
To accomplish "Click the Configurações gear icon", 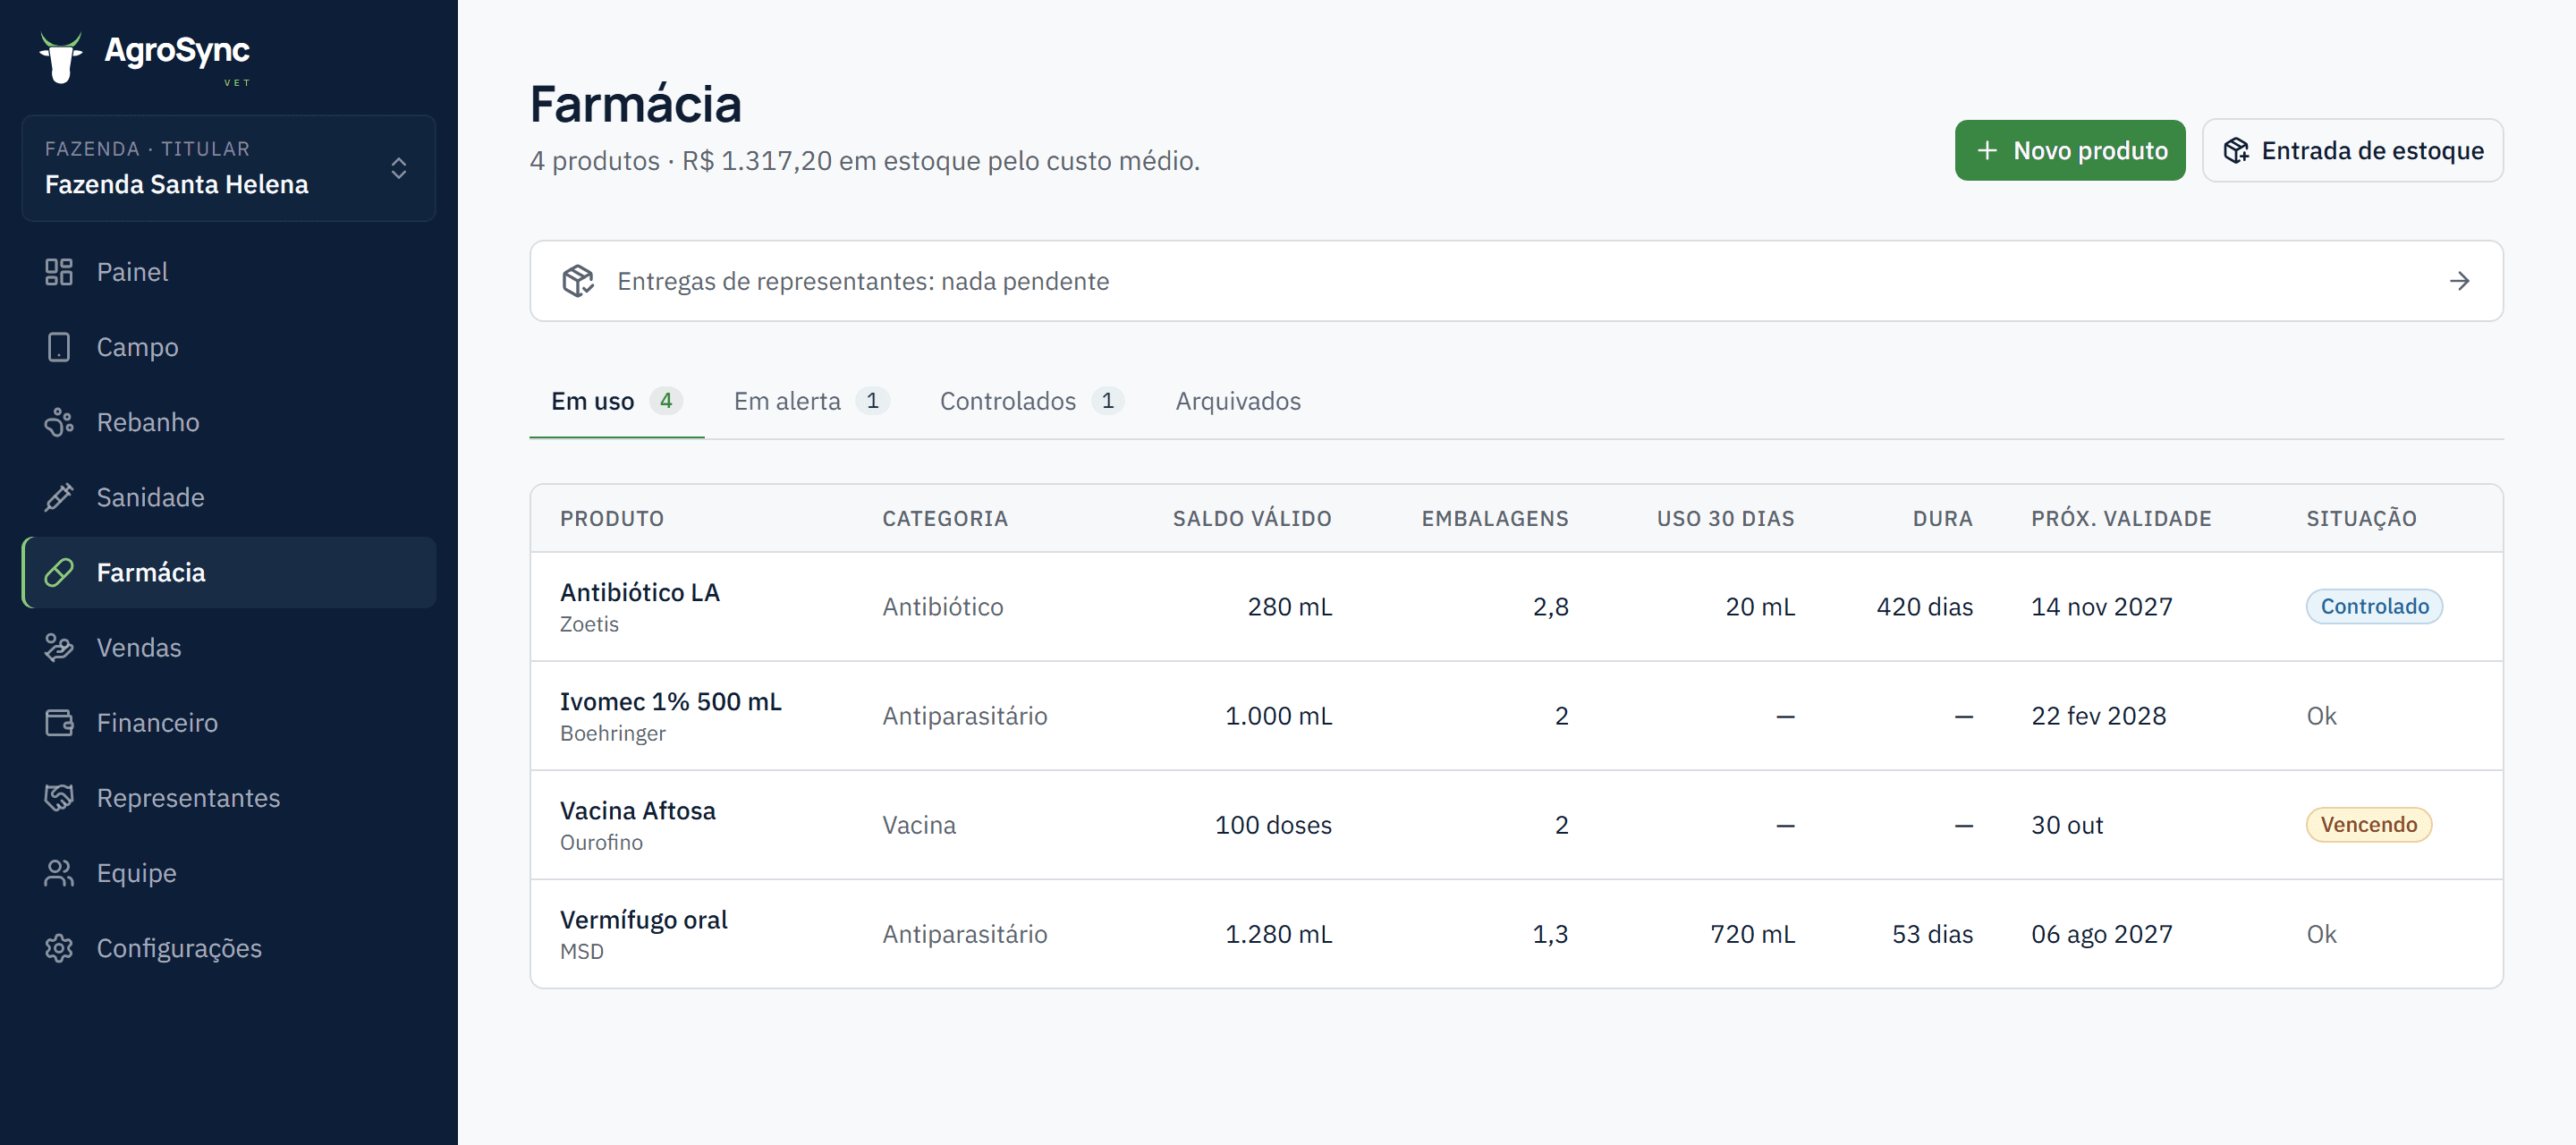I will [x=59, y=947].
